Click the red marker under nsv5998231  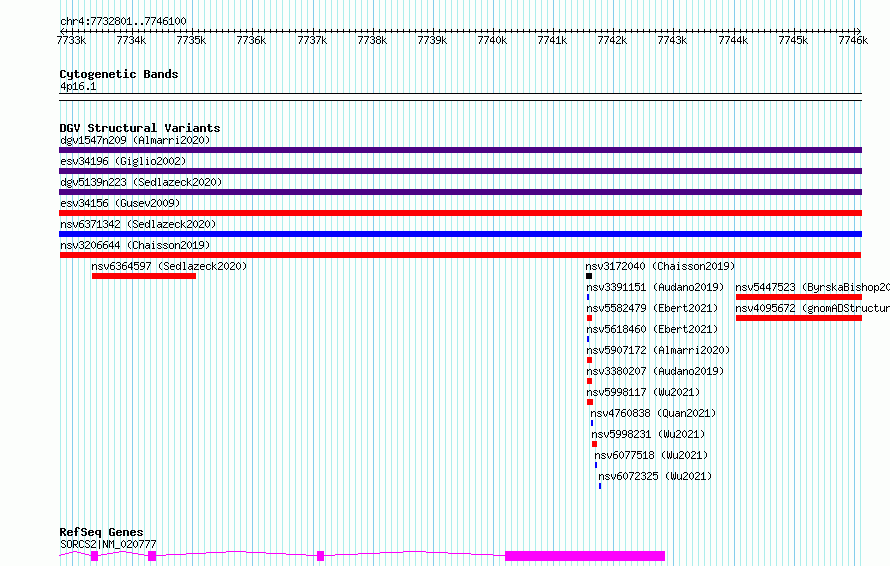594,444
